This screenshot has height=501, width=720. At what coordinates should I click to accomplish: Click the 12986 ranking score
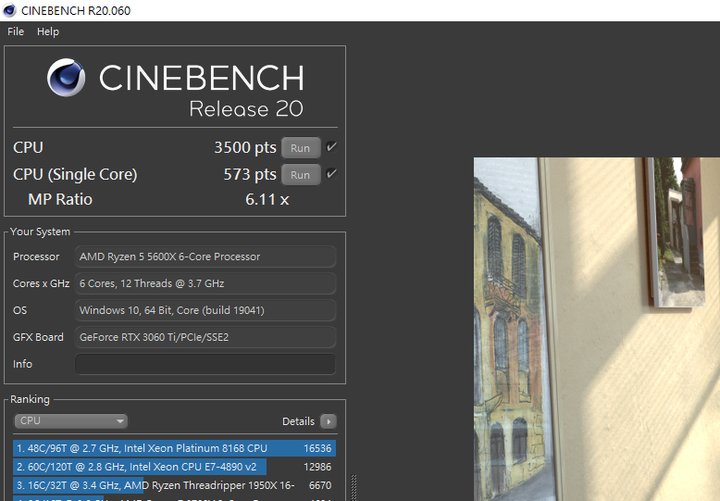[x=317, y=467]
